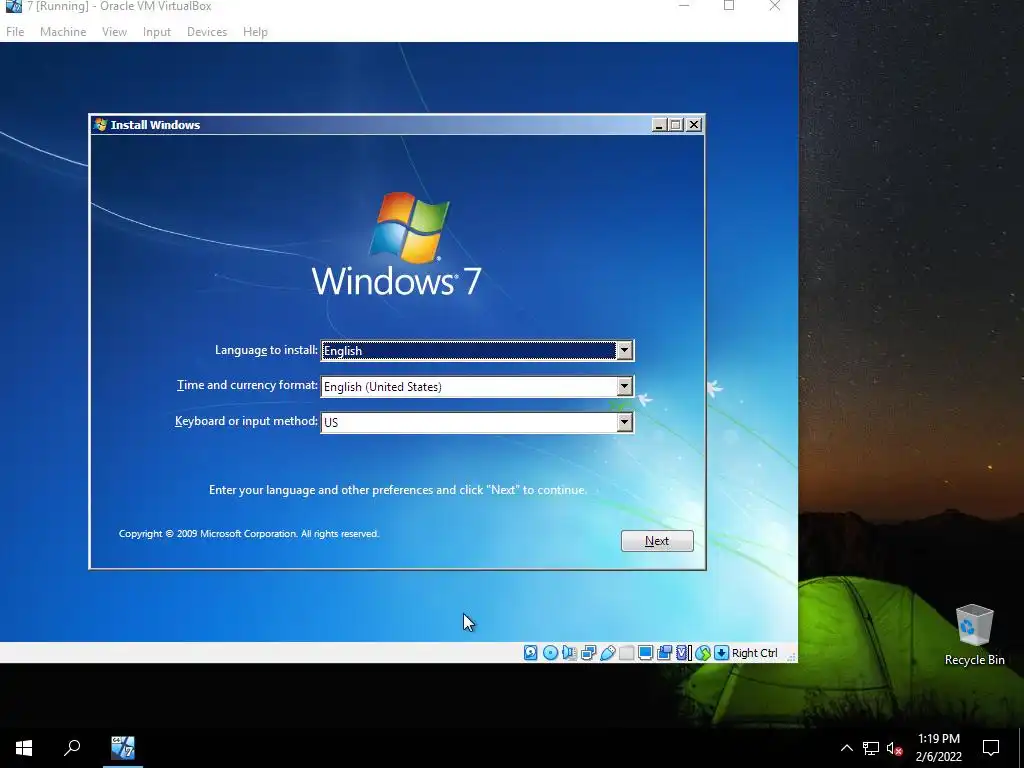Click Next to continue setup
Image resolution: width=1024 pixels, height=768 pixels.
click(x=657, y=541)
